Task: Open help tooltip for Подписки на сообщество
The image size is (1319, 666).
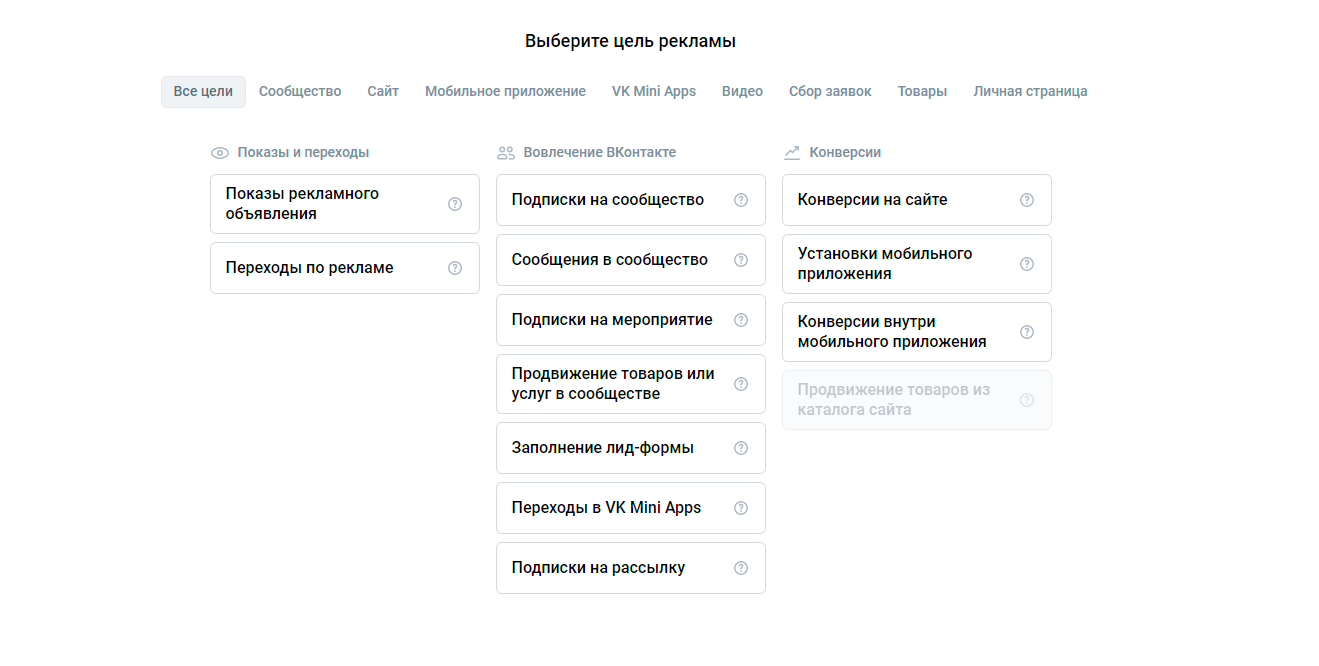Action: tap(741, 200)
